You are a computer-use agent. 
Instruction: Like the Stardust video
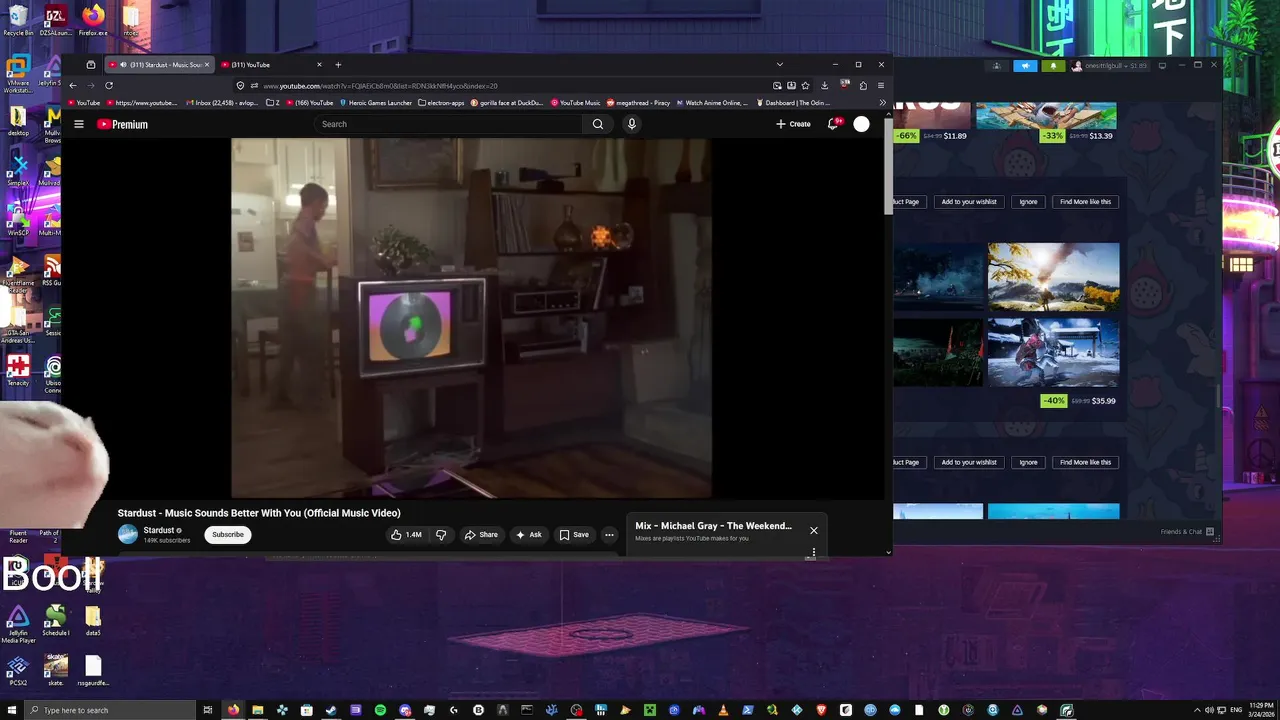click(406, 535)
